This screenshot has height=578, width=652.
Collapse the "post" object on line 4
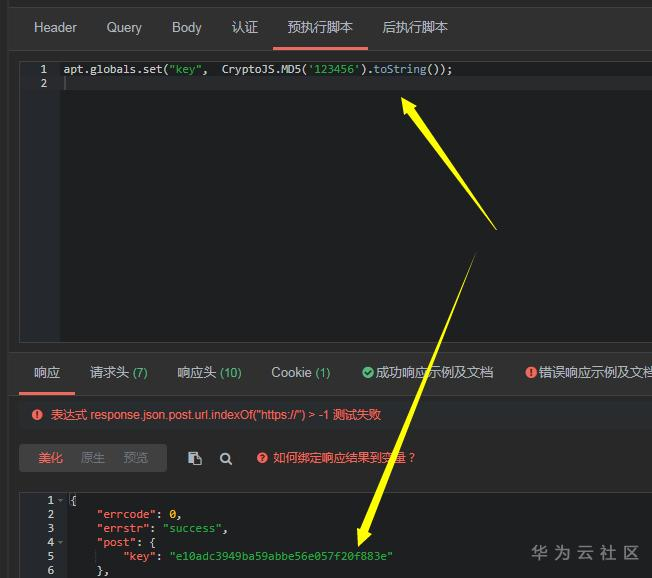[x=60, y=542]
